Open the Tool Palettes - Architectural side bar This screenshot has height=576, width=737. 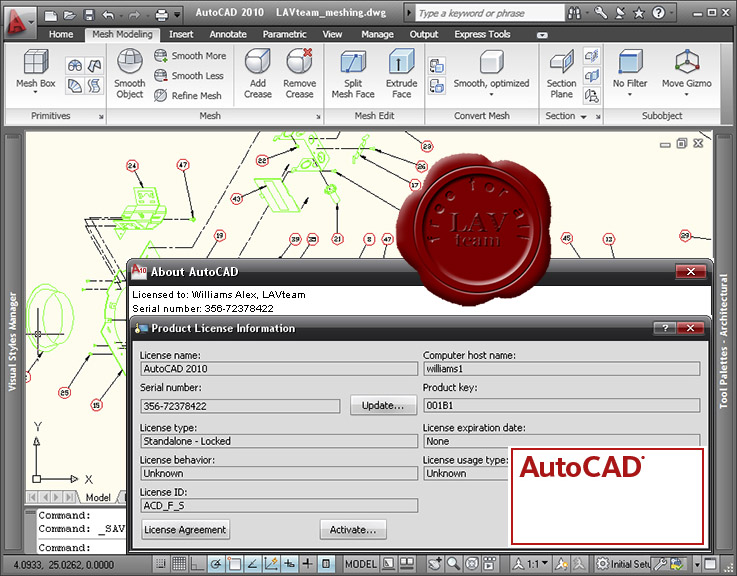[723, 342]
